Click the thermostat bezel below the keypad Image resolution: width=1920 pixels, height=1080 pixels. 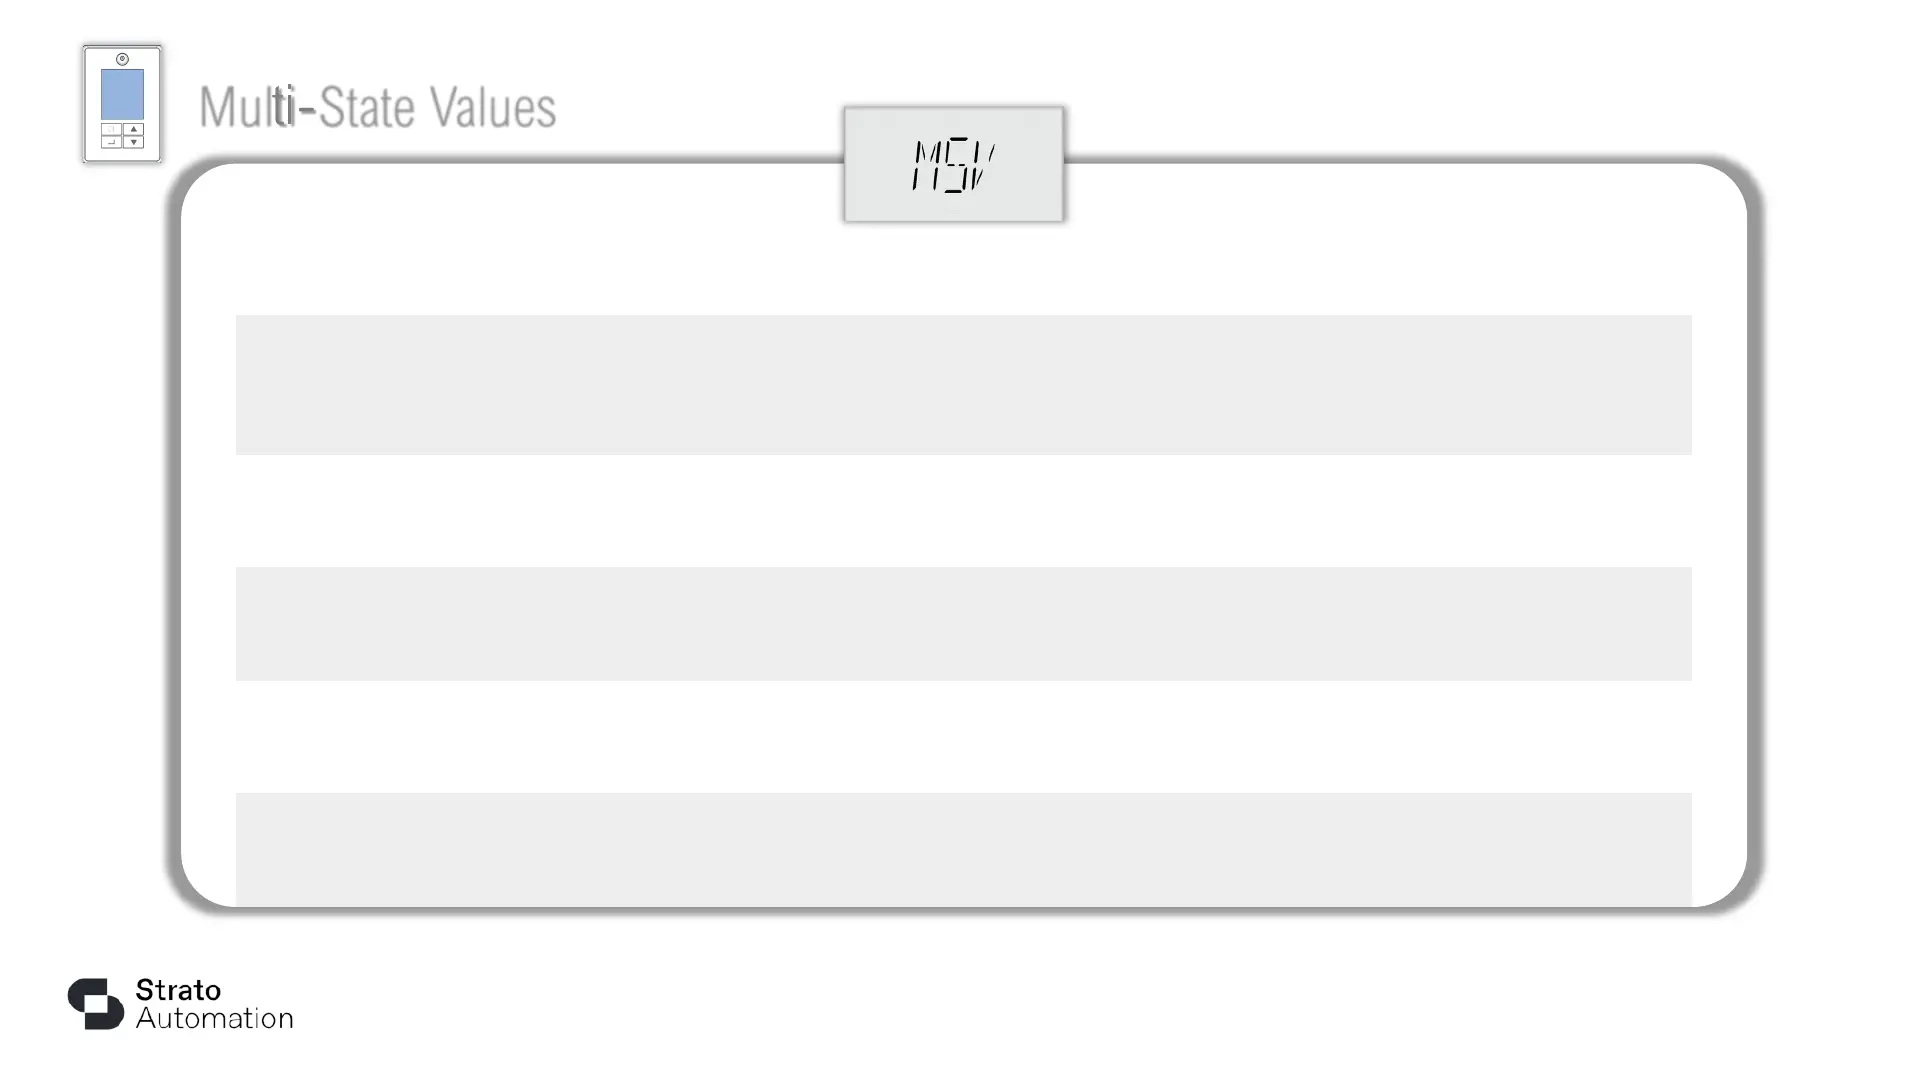122,154
